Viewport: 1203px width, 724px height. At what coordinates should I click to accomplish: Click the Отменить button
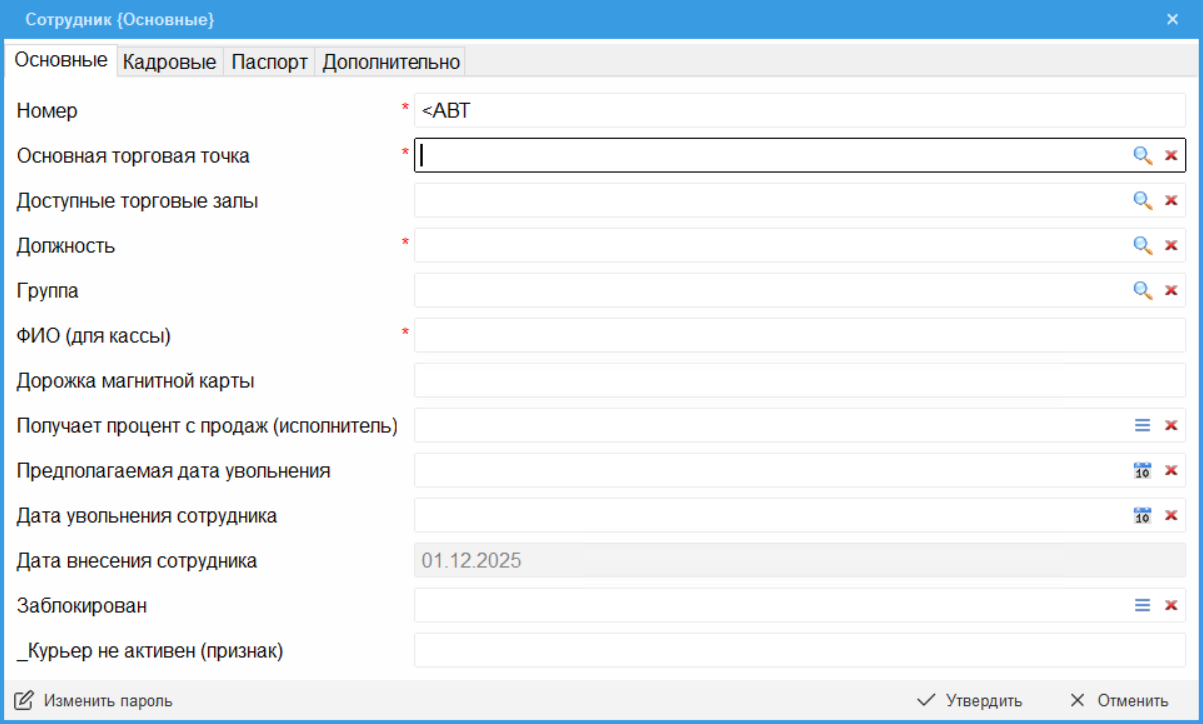[x=1119, y=700]
